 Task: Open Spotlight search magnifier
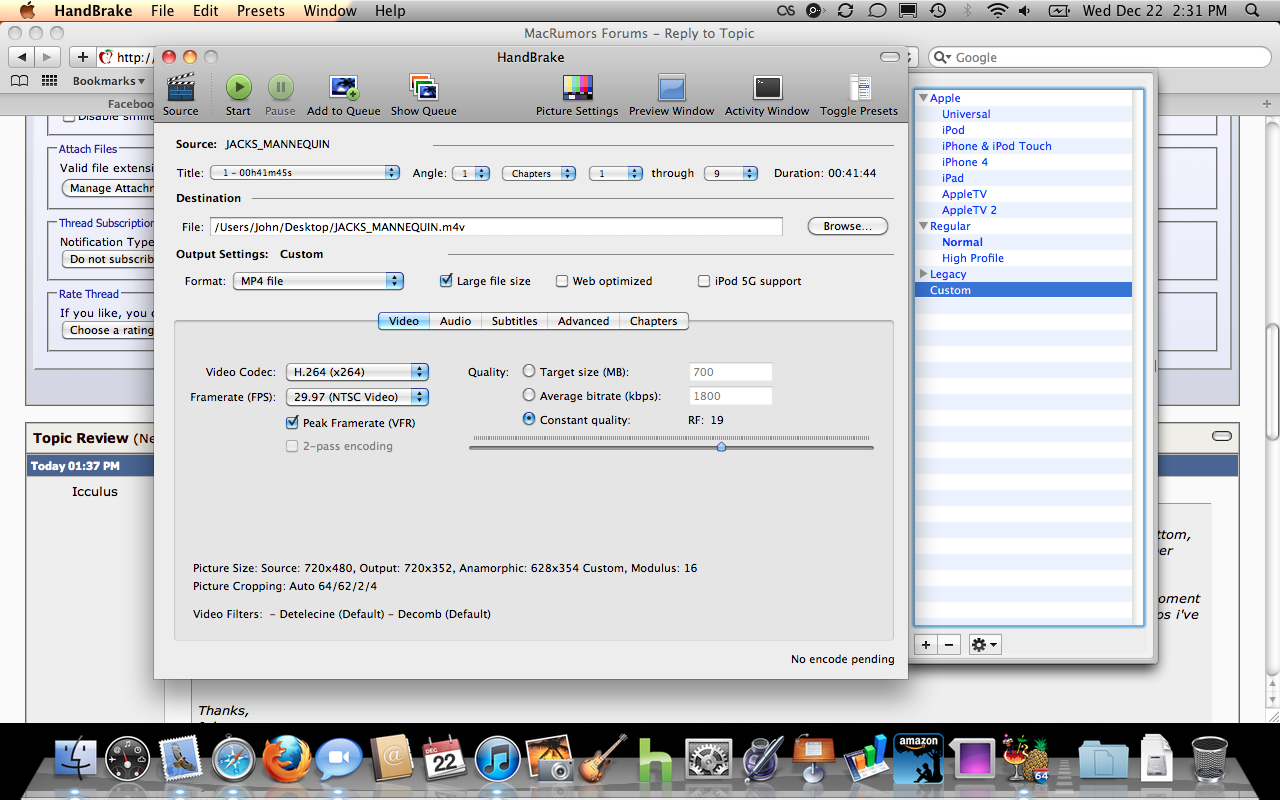pos(1254,11)
